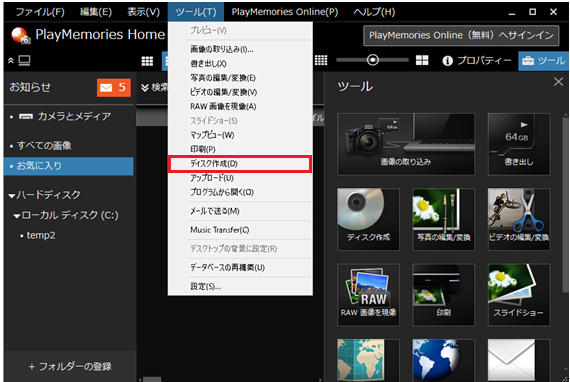Open the 書き出し export tool tile

[x=519, y=144]
